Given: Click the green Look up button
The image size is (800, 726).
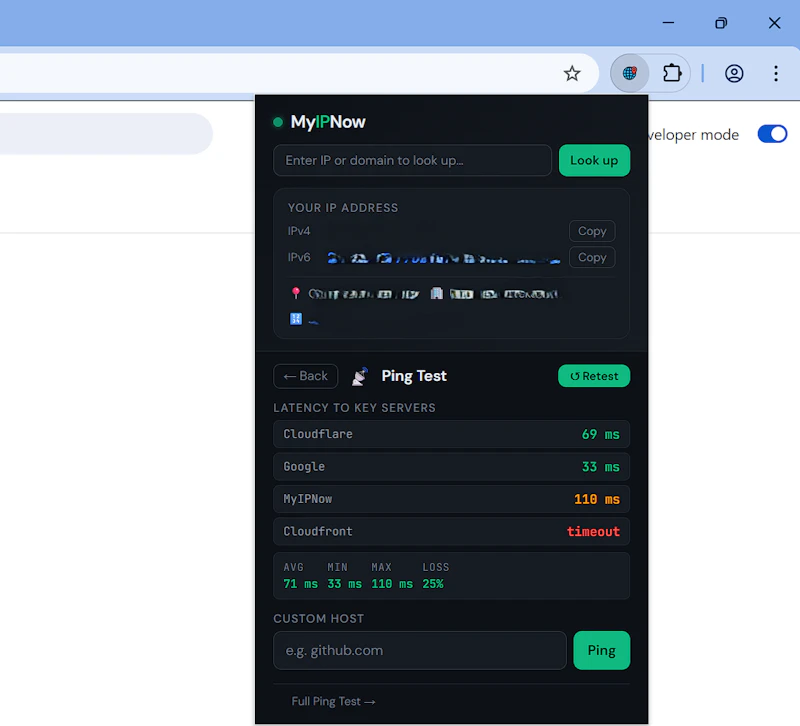Looking at the screenshot, I should click(594, 160).
